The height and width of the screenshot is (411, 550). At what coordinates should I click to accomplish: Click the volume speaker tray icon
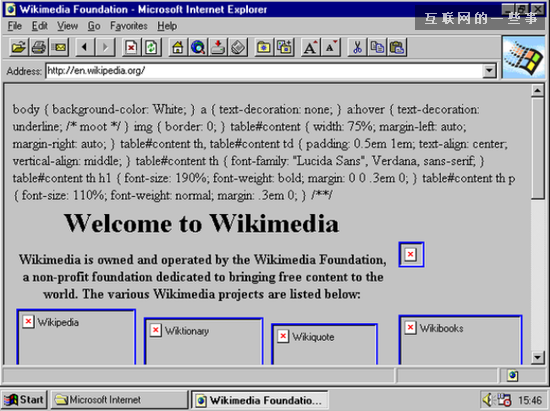[488, 399]
